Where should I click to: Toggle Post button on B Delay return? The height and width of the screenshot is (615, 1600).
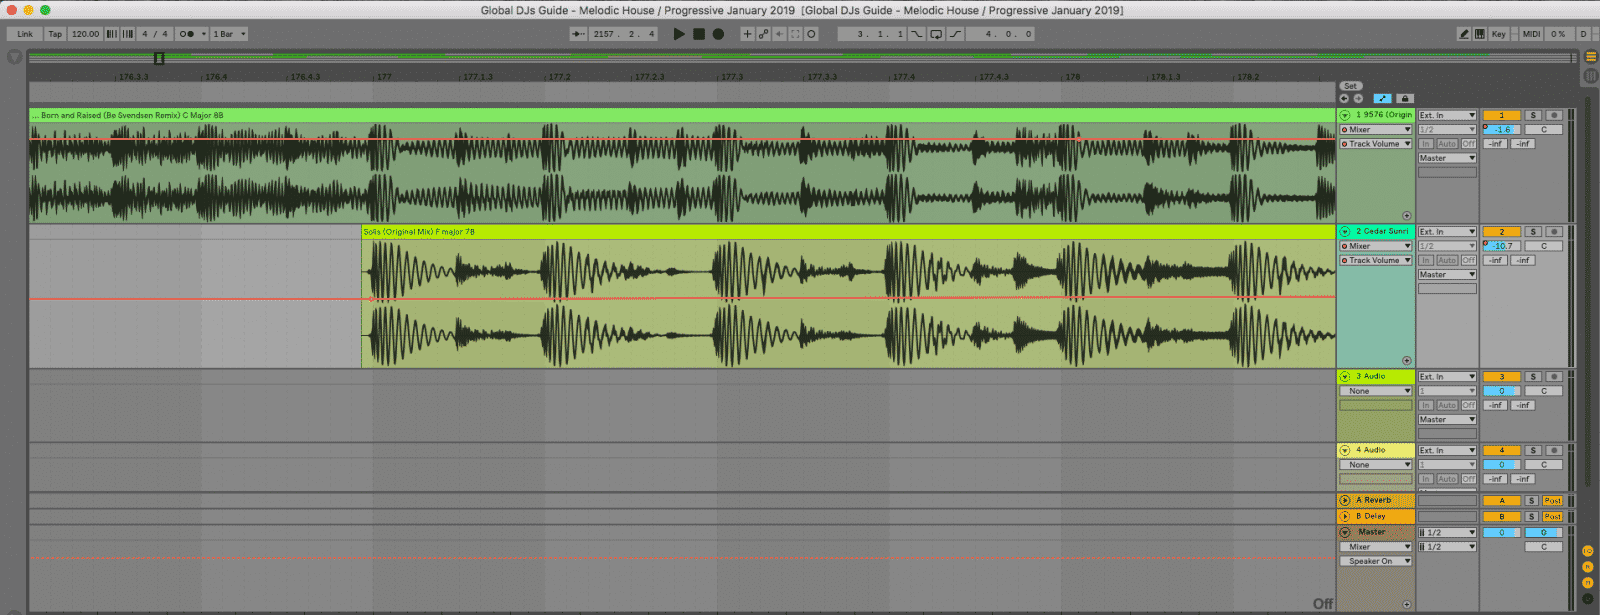[1552, 517]
